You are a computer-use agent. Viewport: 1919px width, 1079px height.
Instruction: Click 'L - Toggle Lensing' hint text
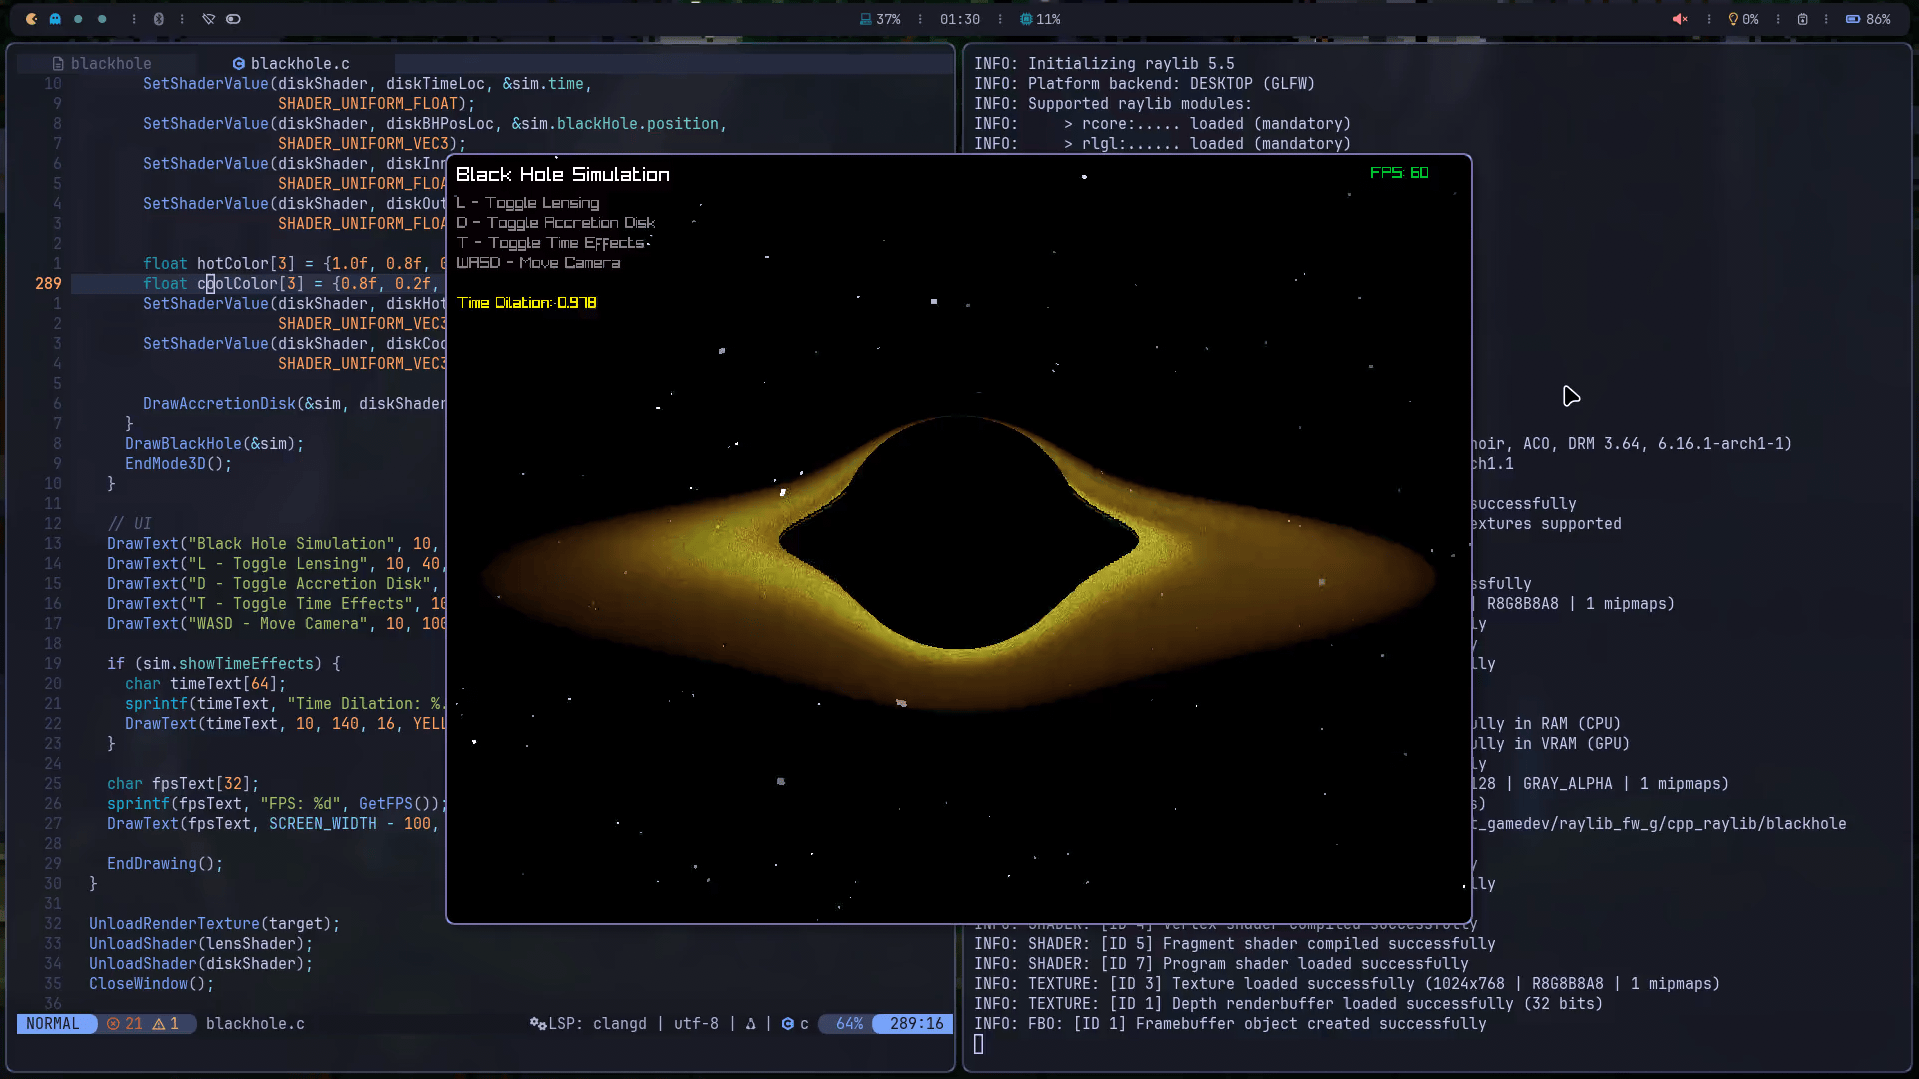(x=528, y=203)
